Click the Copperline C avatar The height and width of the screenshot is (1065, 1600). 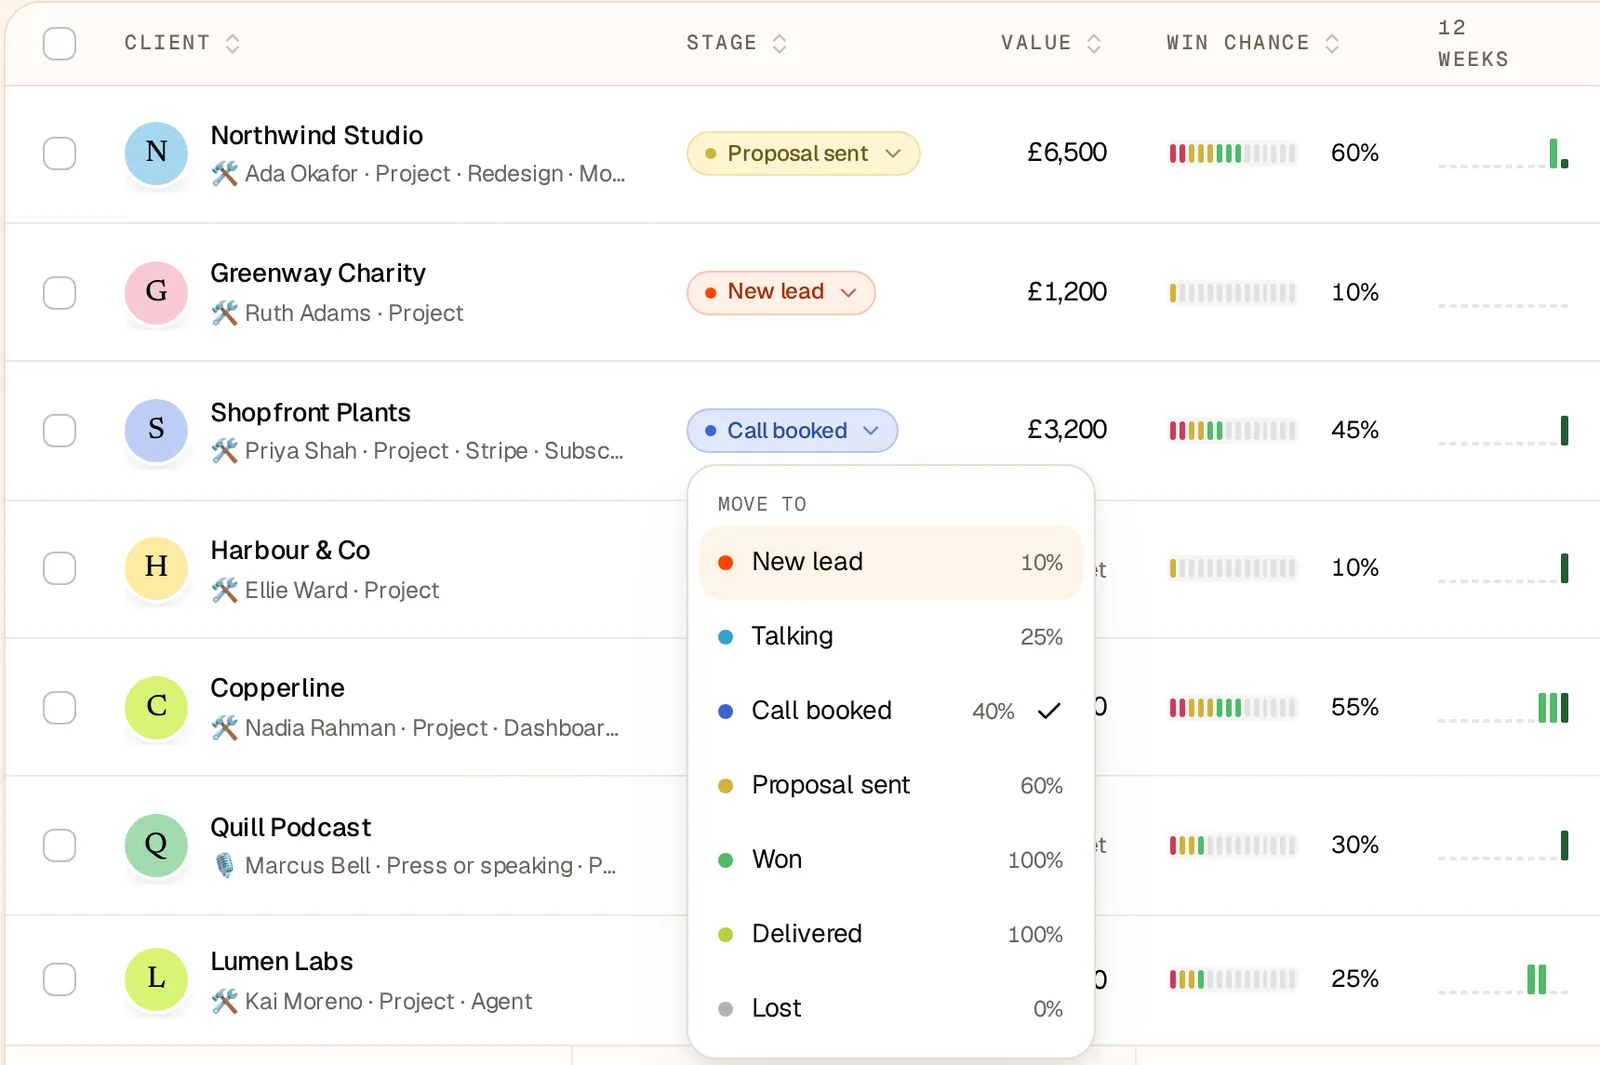[156, 706]
